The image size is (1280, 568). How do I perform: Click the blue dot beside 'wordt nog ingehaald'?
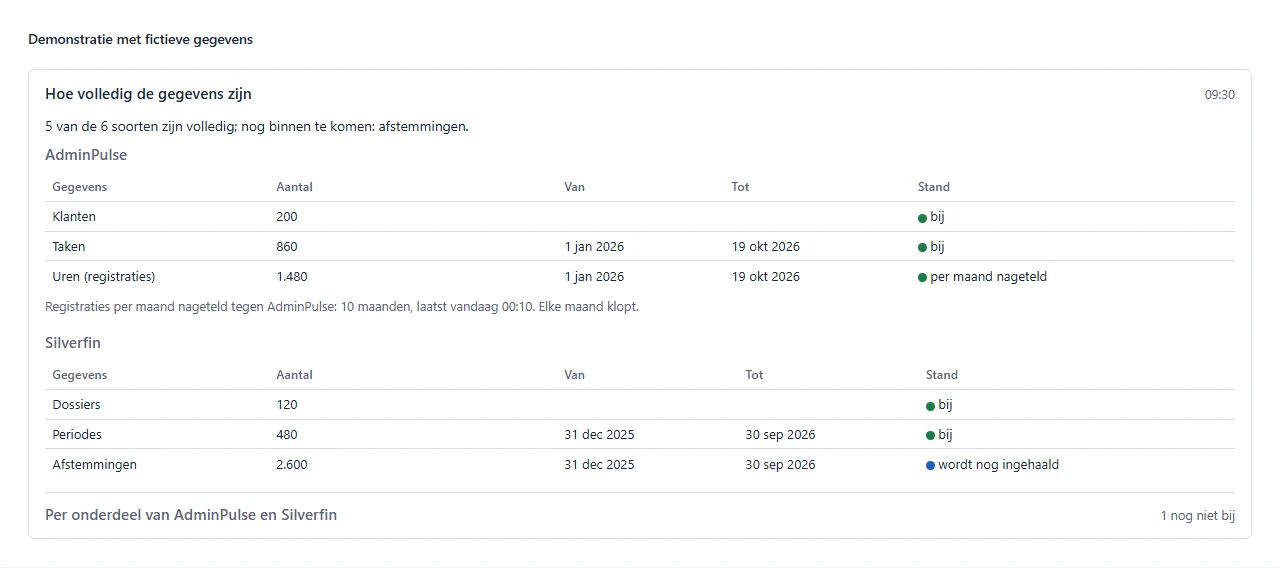coord(930,465)
